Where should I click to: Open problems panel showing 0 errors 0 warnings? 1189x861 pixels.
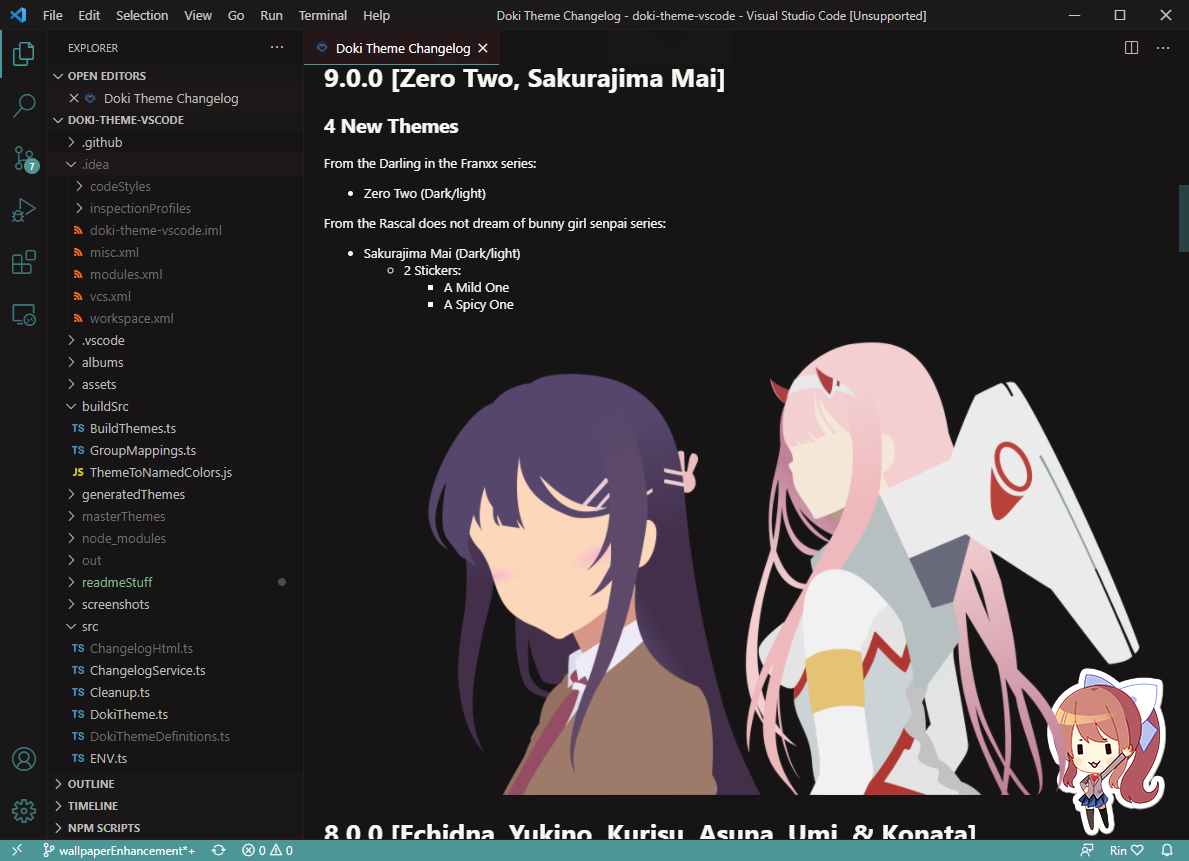coord(267,850)
